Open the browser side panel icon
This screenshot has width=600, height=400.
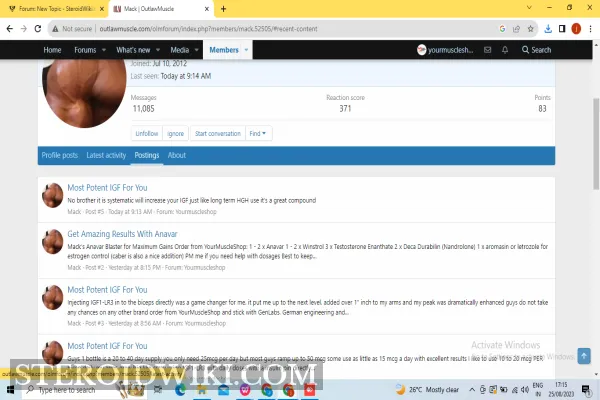pyautogui.click(x=562, y=29)
